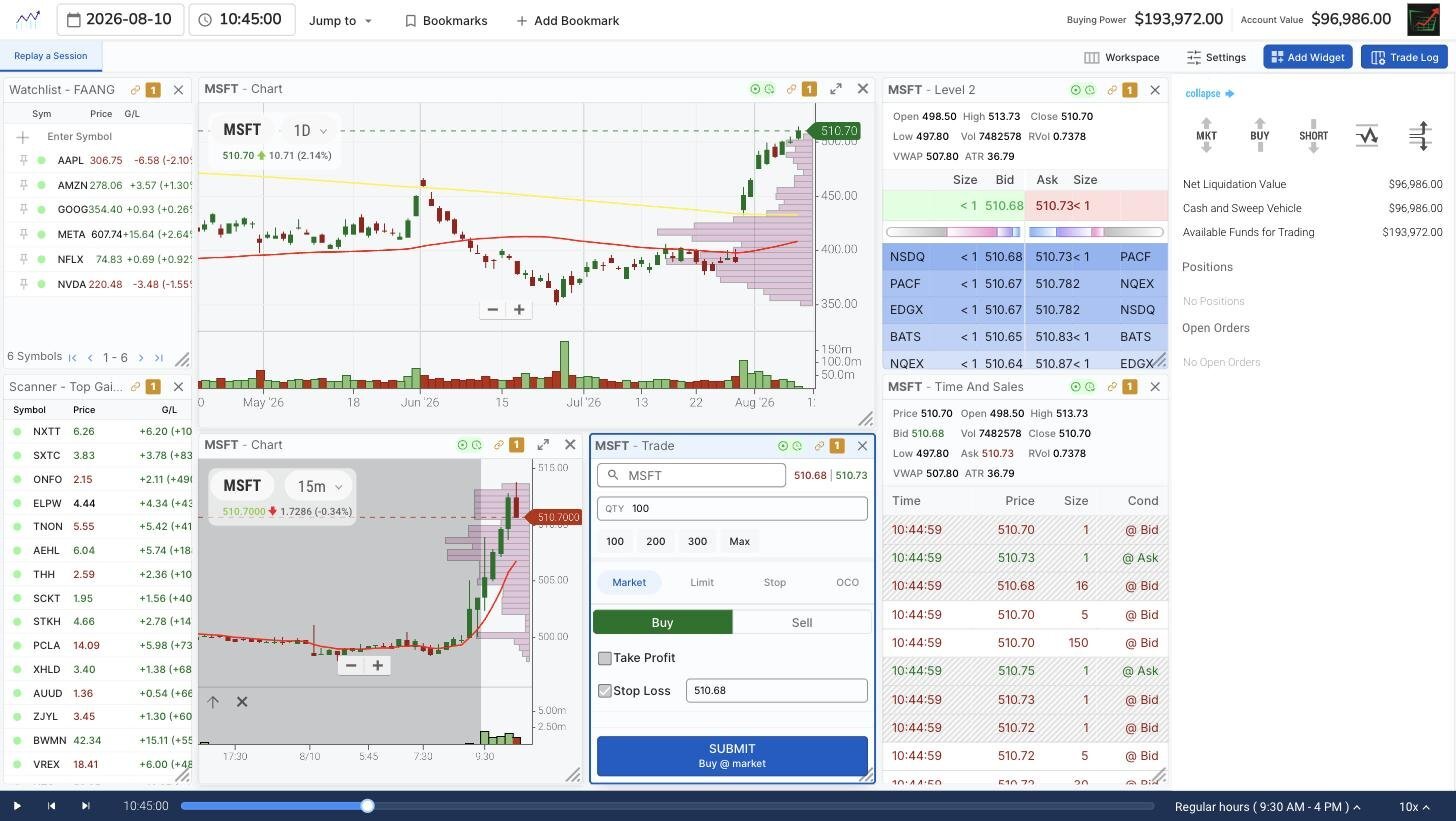This screenshot has height=821, width=1456.
Task: Click the bid-side depth color bar in Level 2
Action: [x=953, y=232]
